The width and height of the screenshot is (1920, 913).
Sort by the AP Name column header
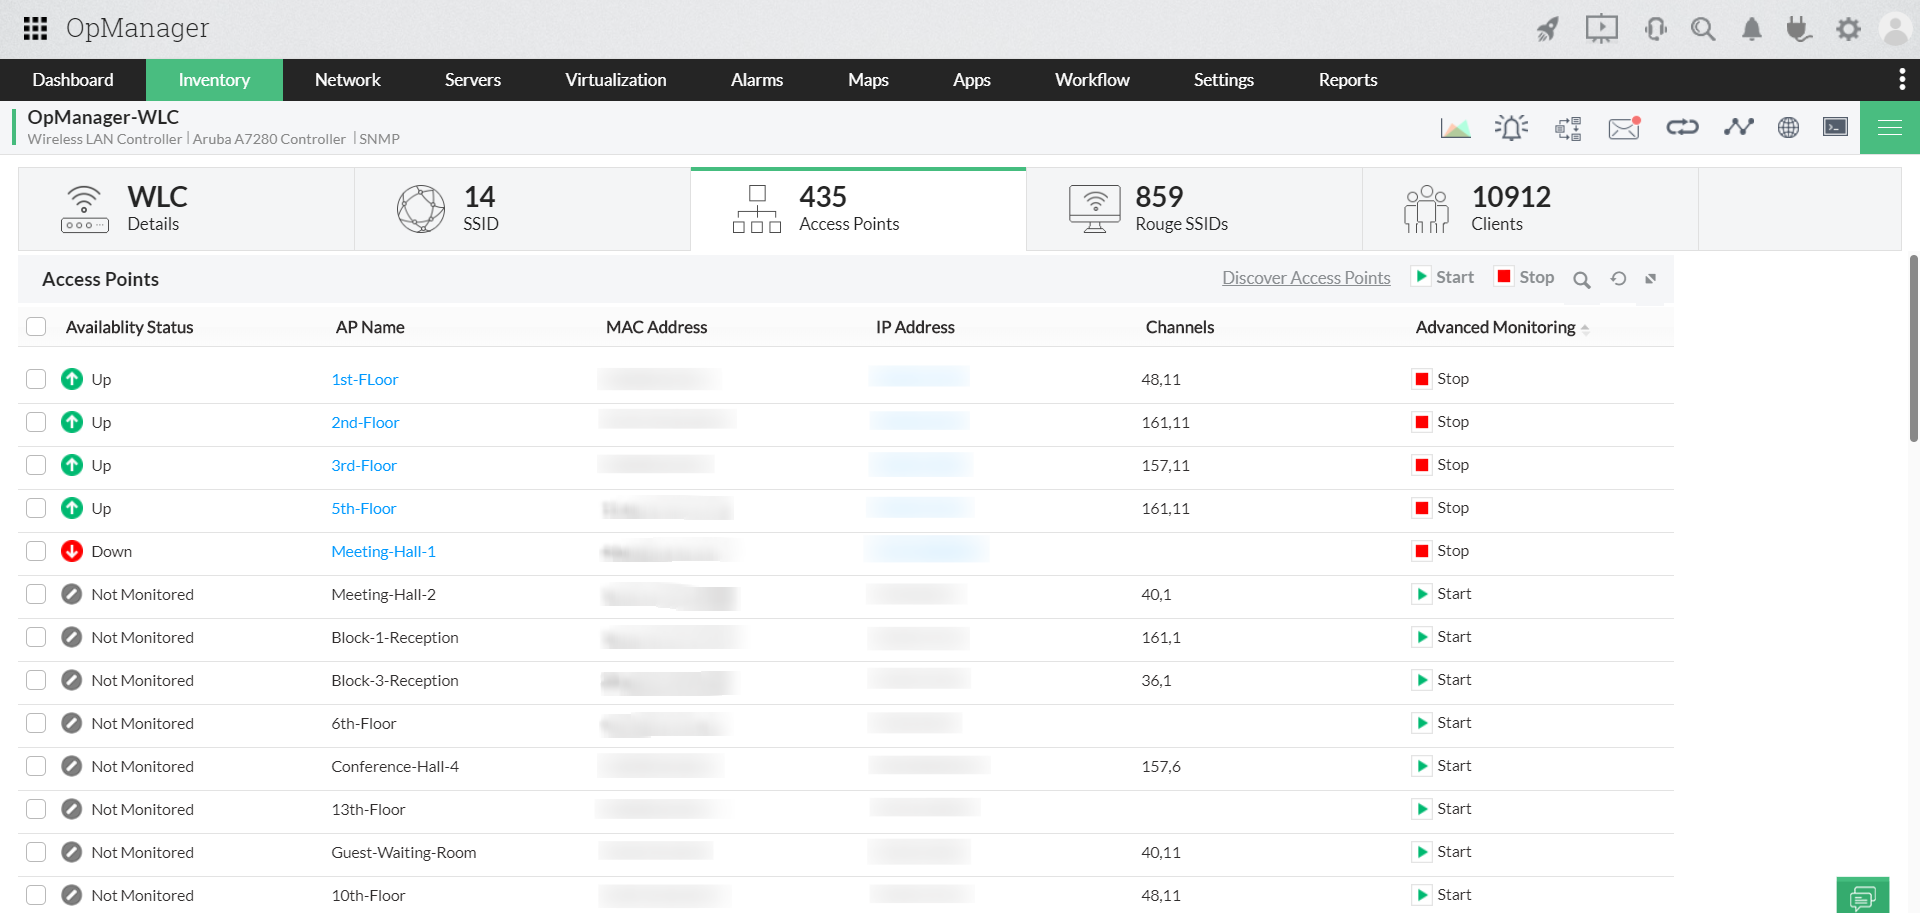point(370,327)
